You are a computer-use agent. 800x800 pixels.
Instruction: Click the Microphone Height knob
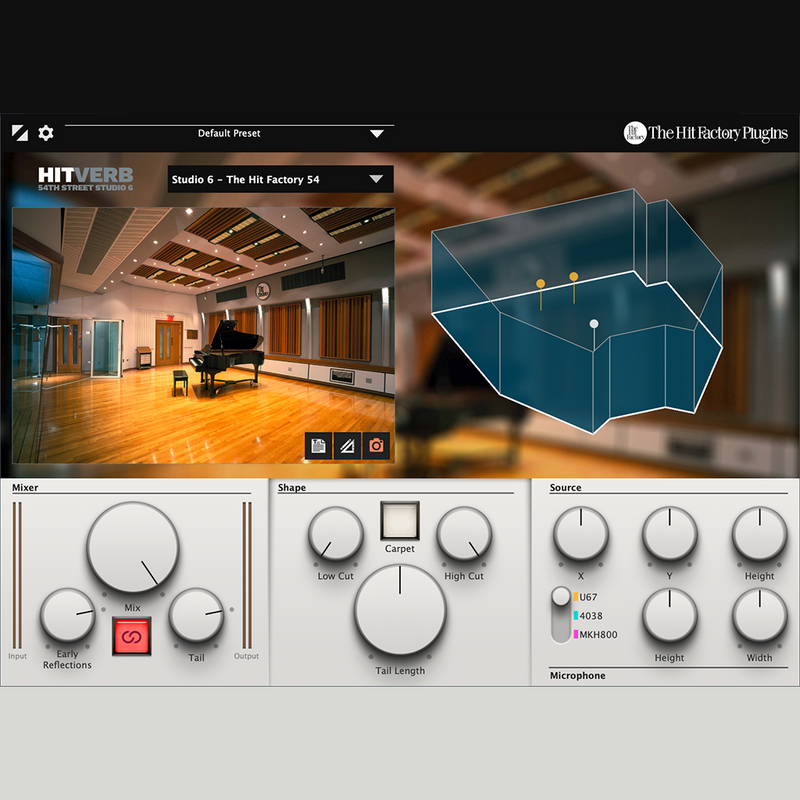[669, 615]
